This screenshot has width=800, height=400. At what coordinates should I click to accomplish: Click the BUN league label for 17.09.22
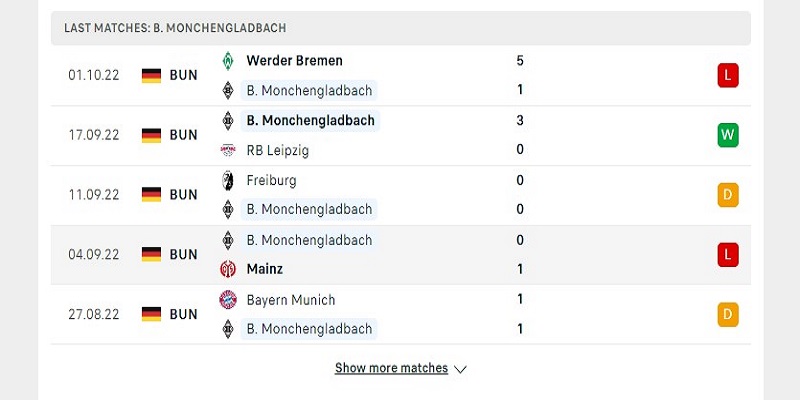coord(183,135)
